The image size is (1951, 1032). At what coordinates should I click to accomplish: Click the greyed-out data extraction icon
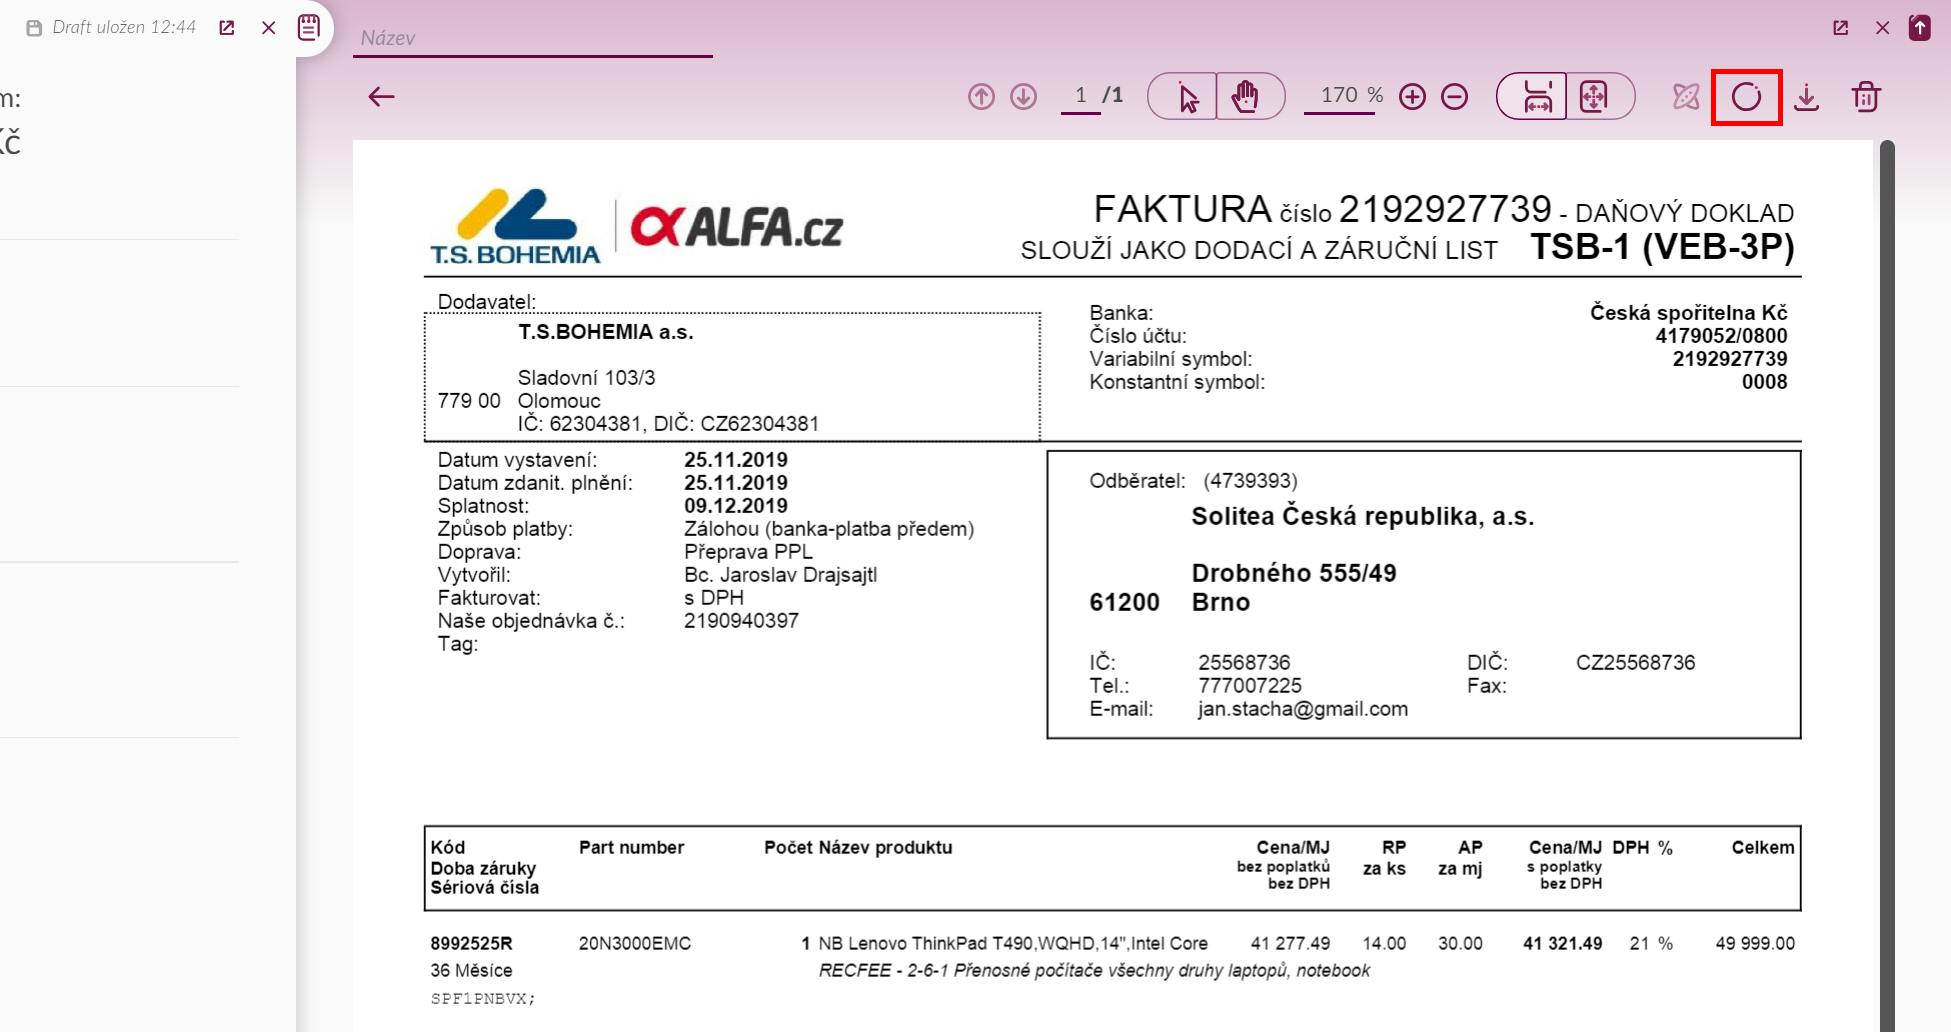(1686, 97)
